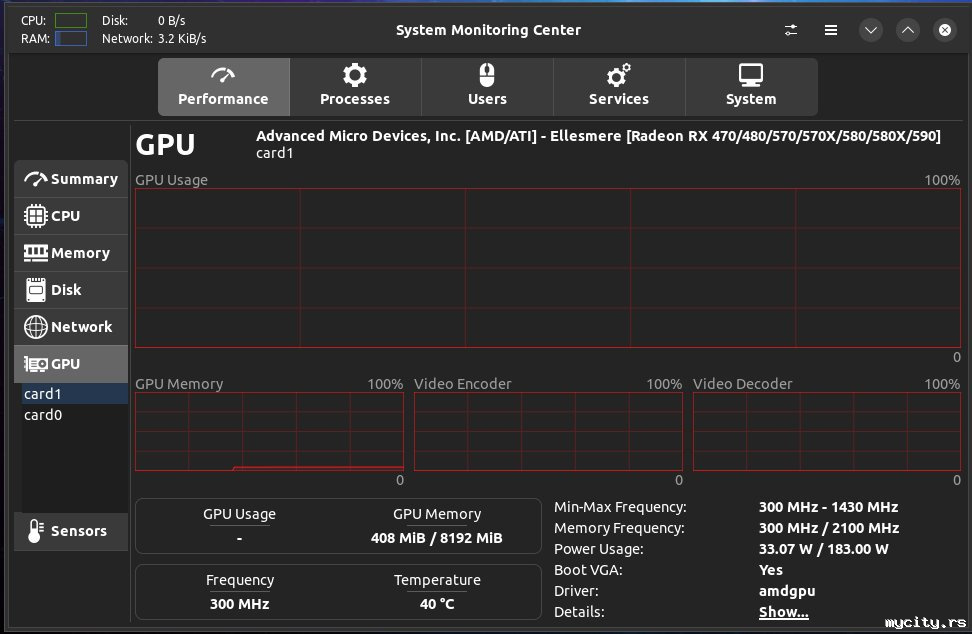Screen dimensions: 972x634
Task: Open the Users tab
Action: (x=487, y=87)
